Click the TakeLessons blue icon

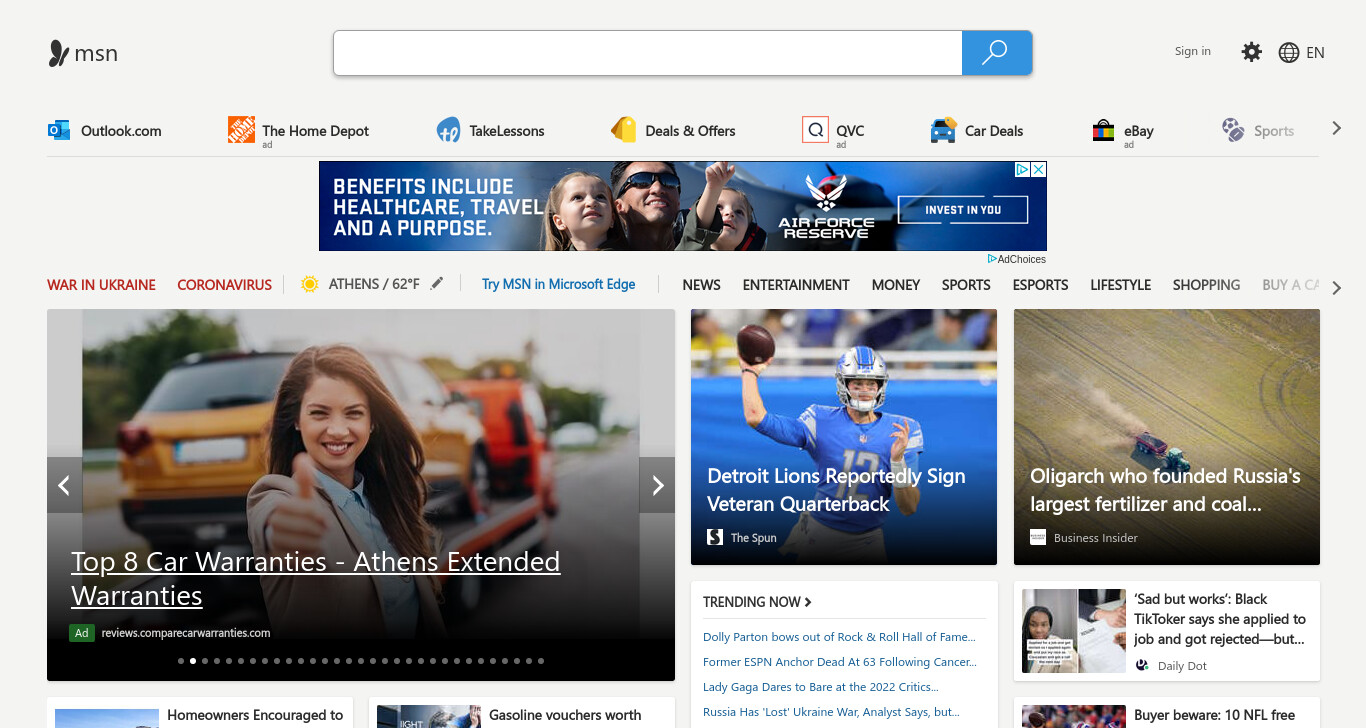[x=448, y=131]
